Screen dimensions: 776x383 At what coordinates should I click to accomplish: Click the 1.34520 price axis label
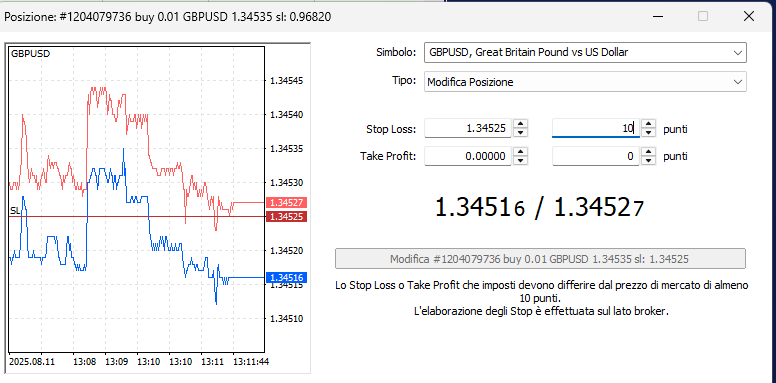[286, 250]
